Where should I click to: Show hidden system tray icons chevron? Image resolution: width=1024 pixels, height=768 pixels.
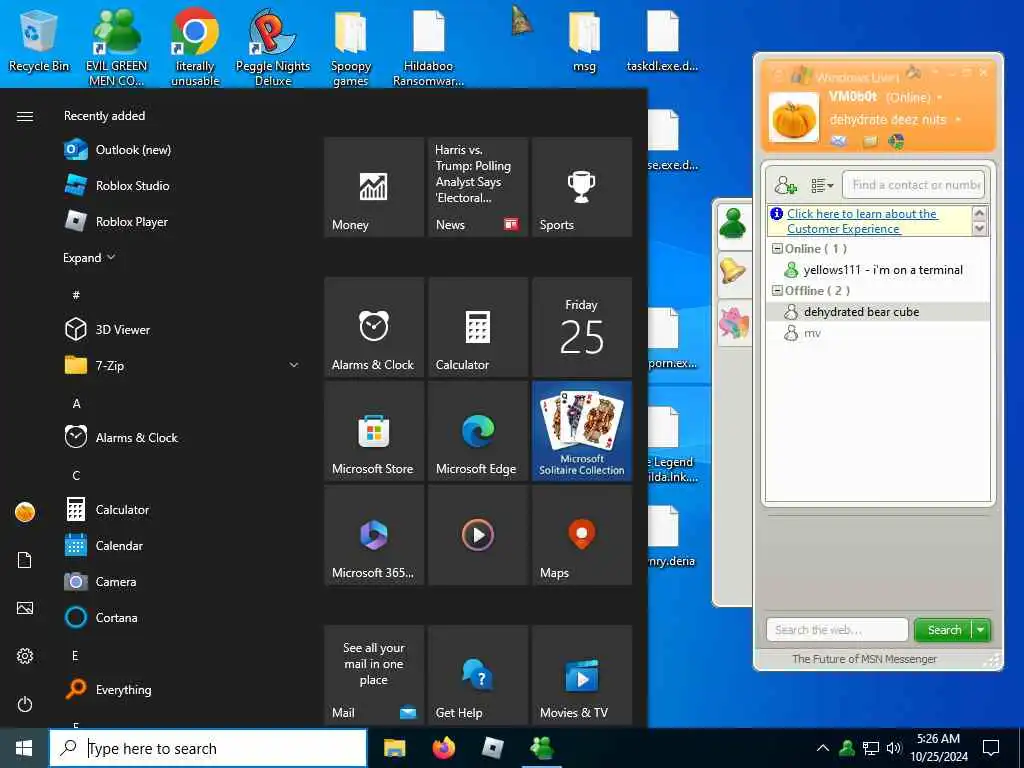823,748
